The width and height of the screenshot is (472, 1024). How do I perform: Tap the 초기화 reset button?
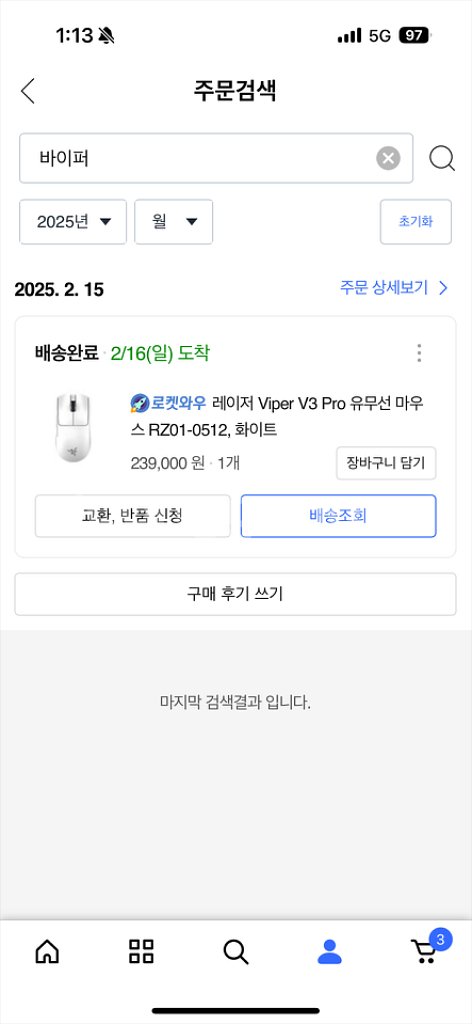point(416,222)
